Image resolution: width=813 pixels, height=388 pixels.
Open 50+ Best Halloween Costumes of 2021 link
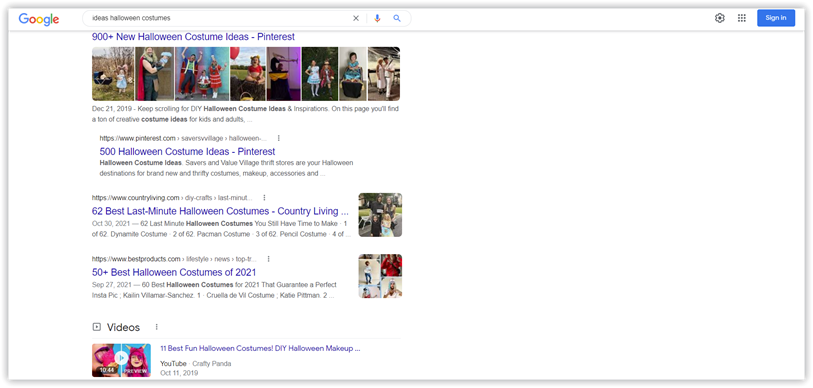174,272
